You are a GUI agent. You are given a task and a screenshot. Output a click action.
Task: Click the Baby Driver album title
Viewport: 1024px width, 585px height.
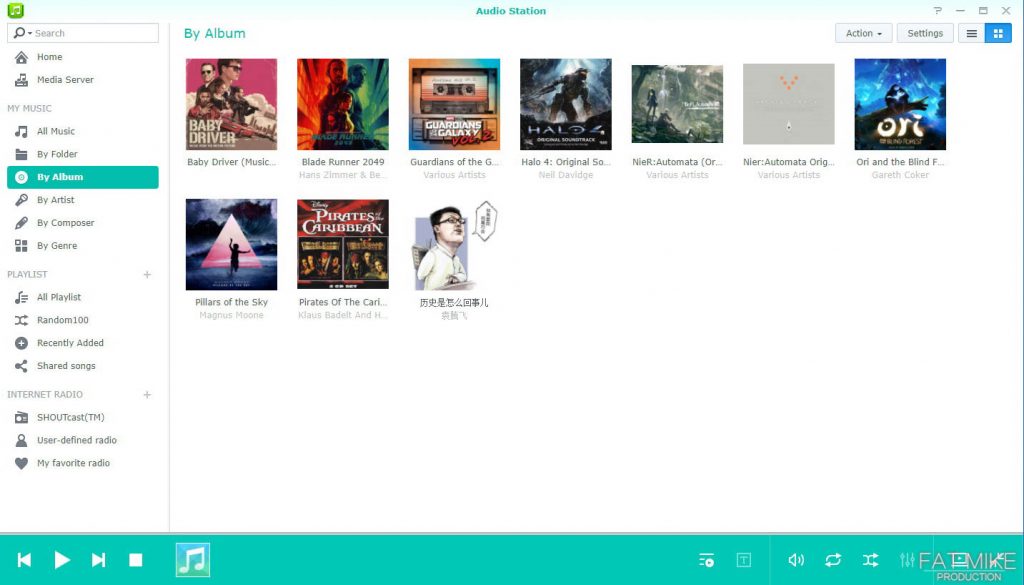pos(231,162)
